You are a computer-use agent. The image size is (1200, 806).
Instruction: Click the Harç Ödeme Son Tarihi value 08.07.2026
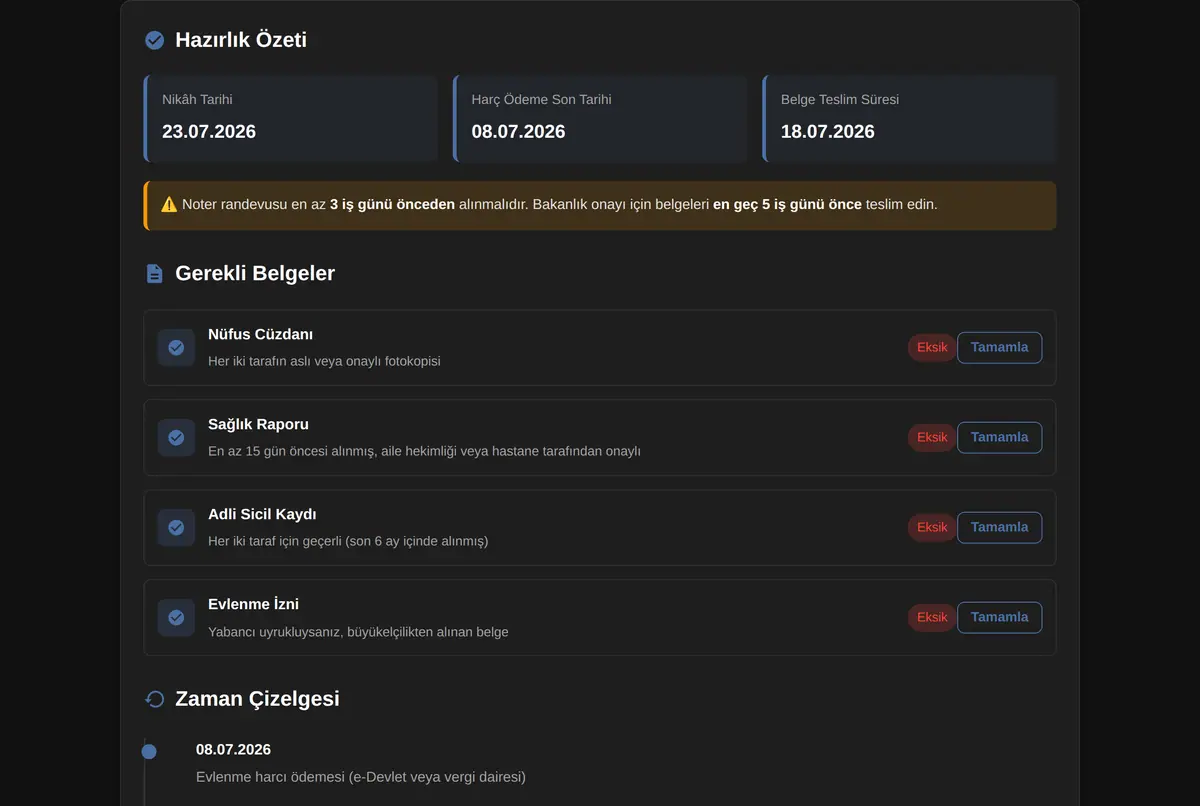[518, 131]
